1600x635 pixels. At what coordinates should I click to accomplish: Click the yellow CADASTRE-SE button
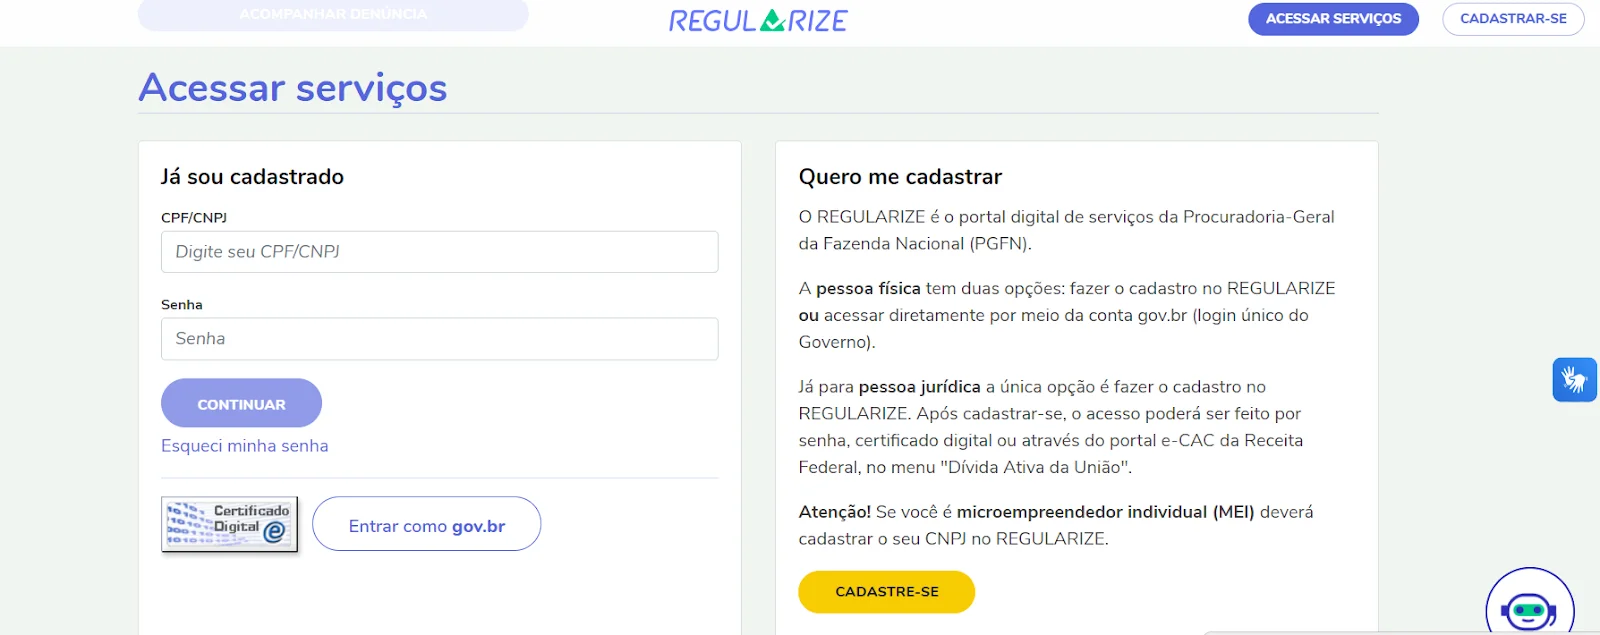(x=886, y=592)
